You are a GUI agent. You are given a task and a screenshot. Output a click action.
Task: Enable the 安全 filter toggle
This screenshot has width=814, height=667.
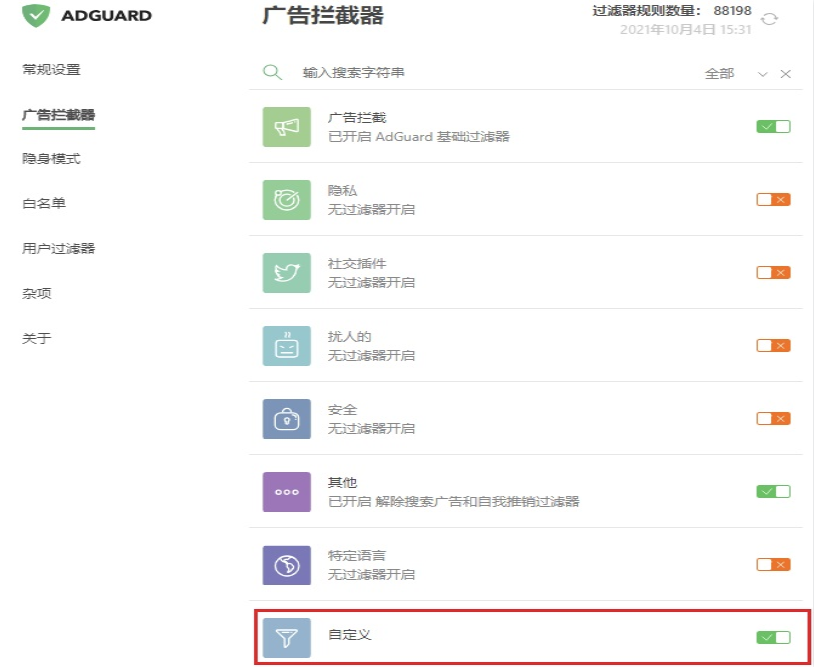tap(774, 419)
